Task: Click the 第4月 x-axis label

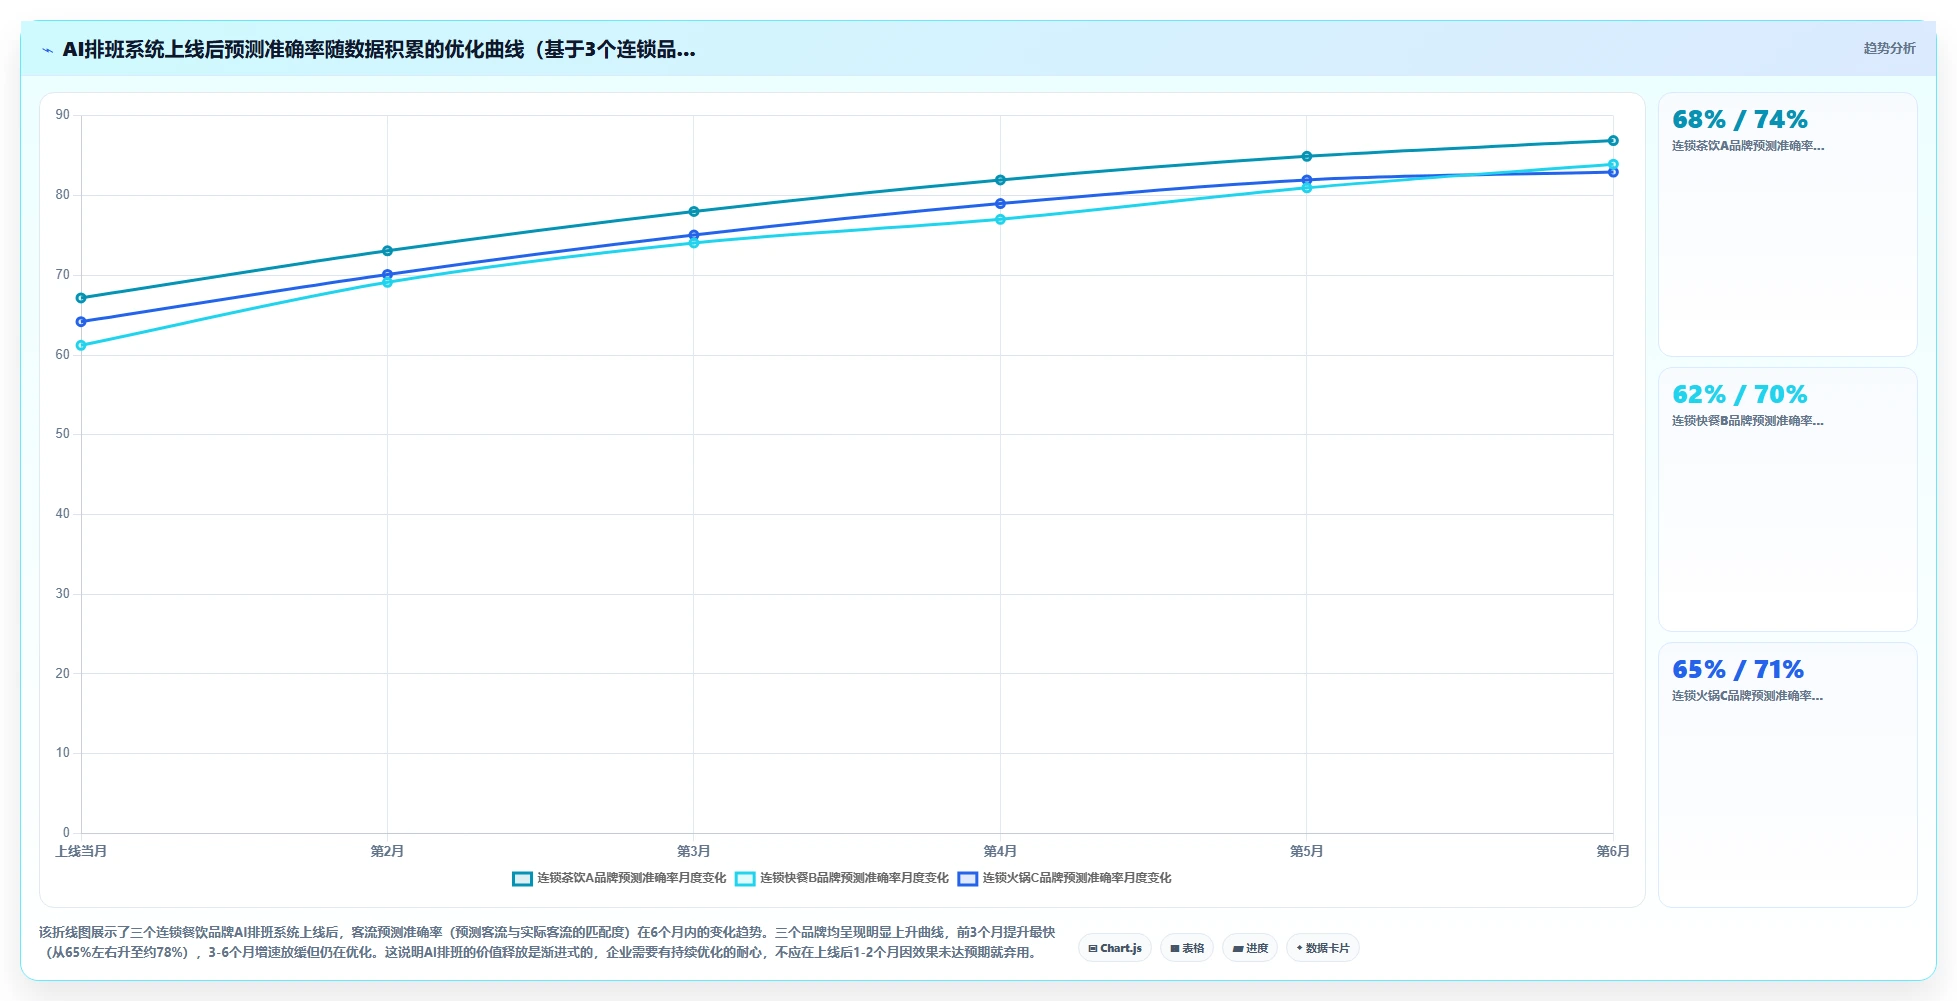Action: 1000,852
